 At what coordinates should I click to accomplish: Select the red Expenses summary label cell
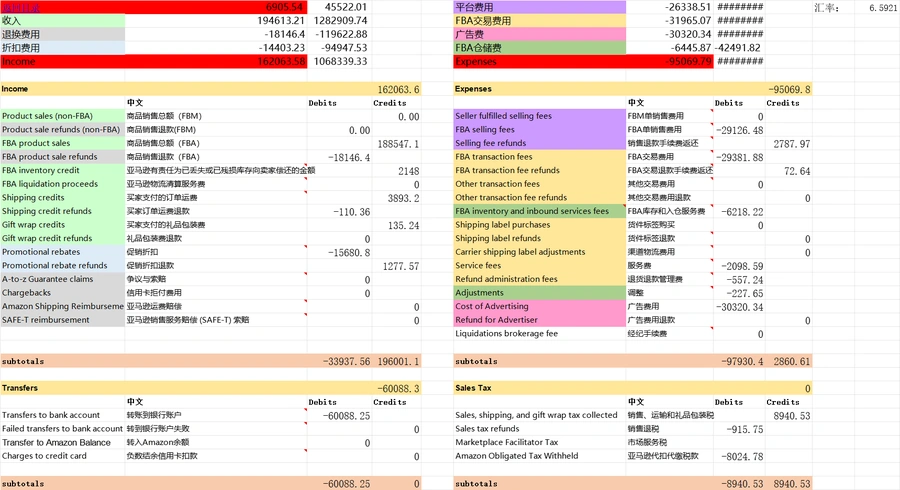(540, 61)
